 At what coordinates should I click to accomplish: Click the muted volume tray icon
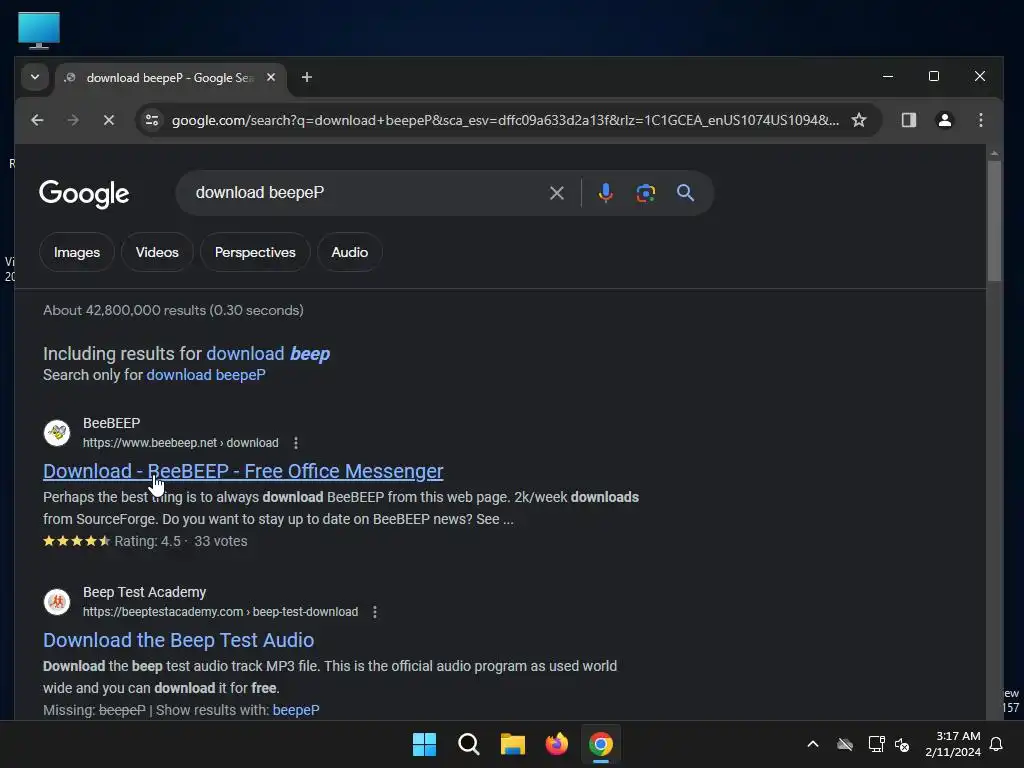point(903,744)
